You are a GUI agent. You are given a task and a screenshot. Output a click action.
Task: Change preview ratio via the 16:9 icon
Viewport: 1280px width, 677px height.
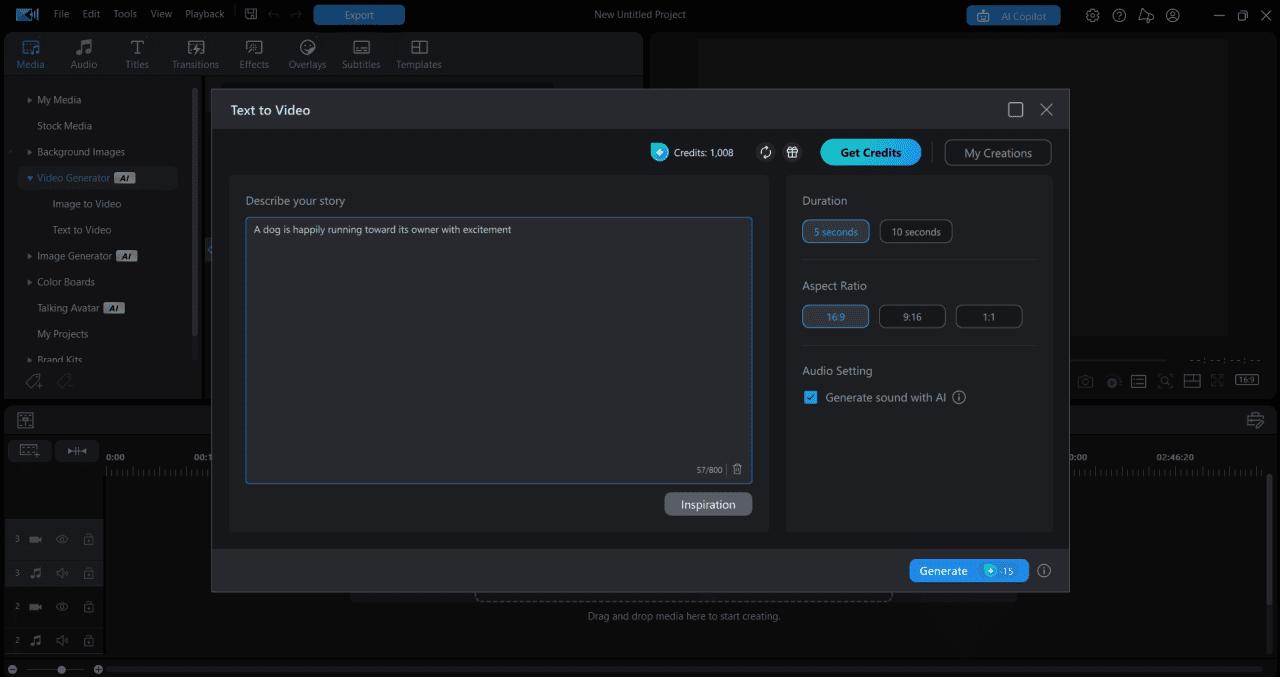coord(1246,380)
